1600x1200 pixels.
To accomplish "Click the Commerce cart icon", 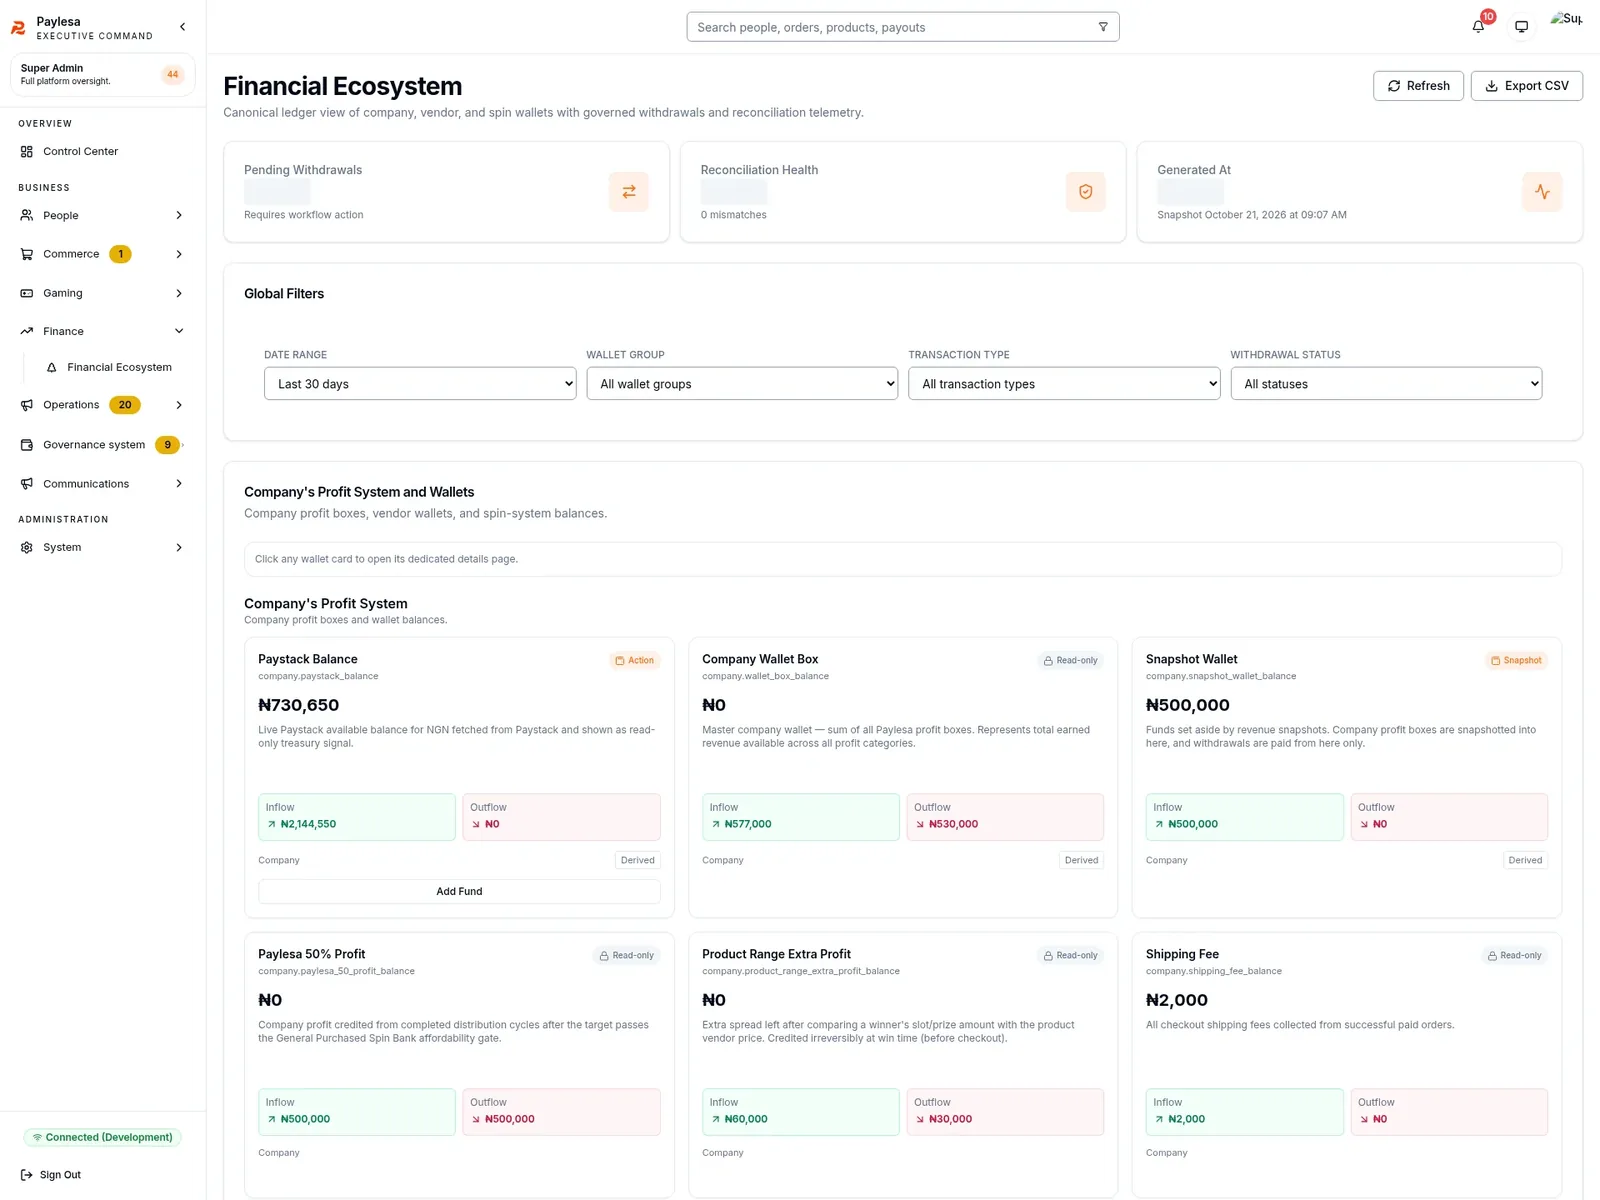I will pos(27,254).
